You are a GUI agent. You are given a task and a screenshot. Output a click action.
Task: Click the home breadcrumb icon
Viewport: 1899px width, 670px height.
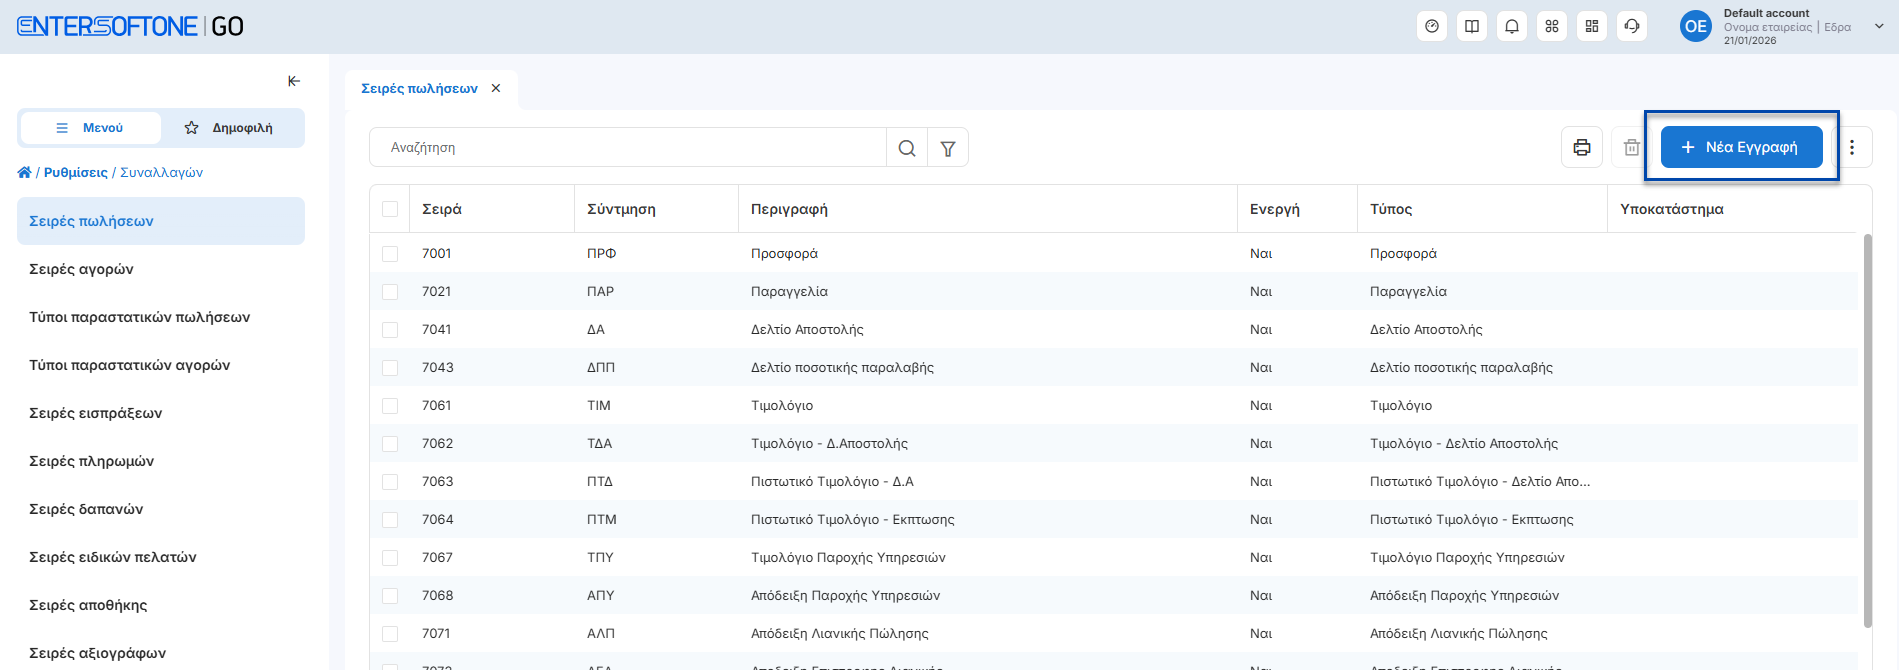(24, 172)
